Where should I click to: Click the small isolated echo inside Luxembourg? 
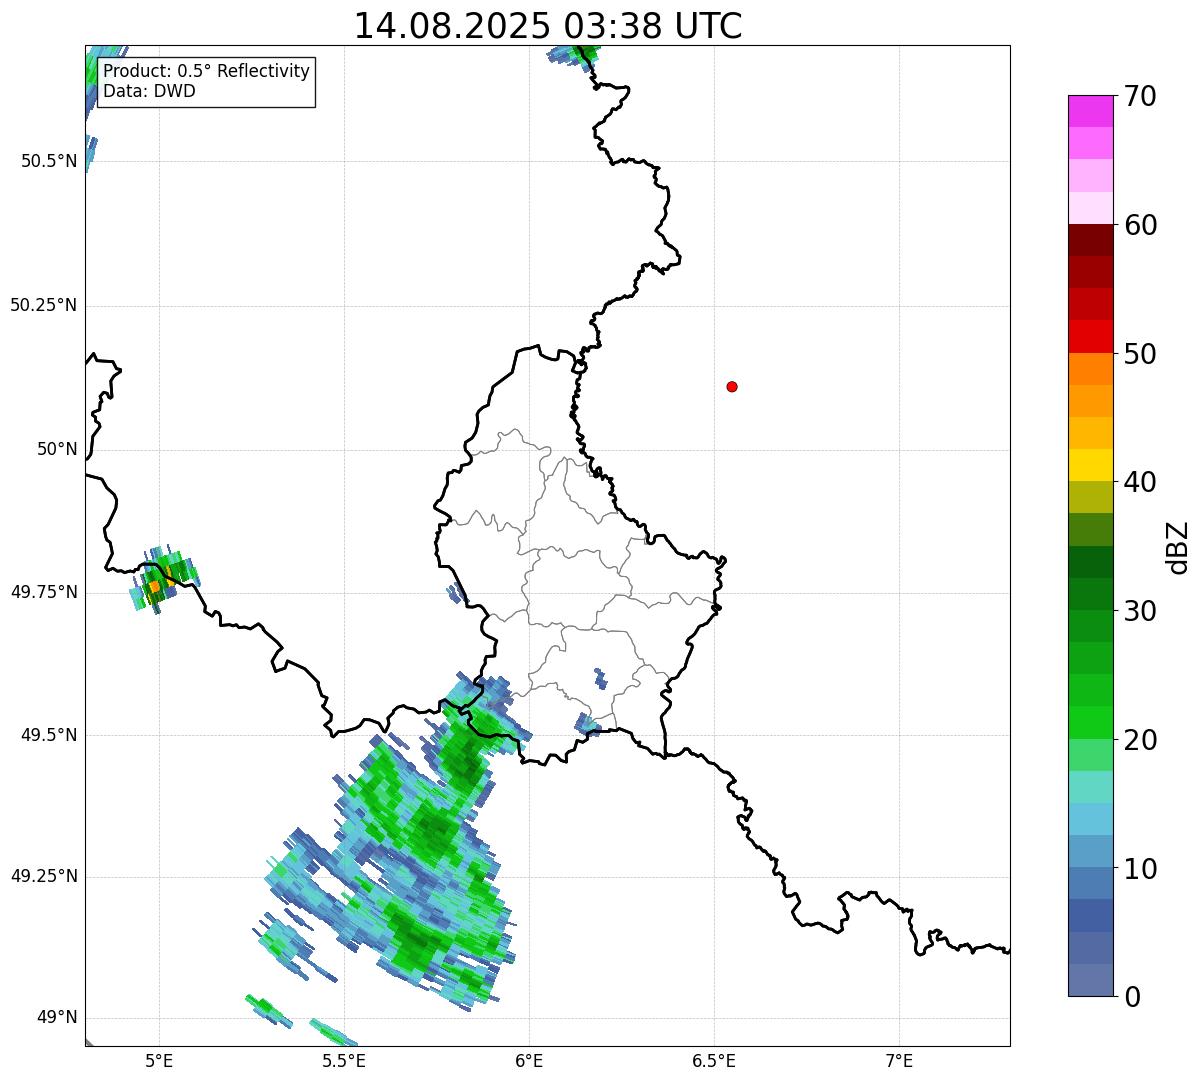(x=600, y=679)
